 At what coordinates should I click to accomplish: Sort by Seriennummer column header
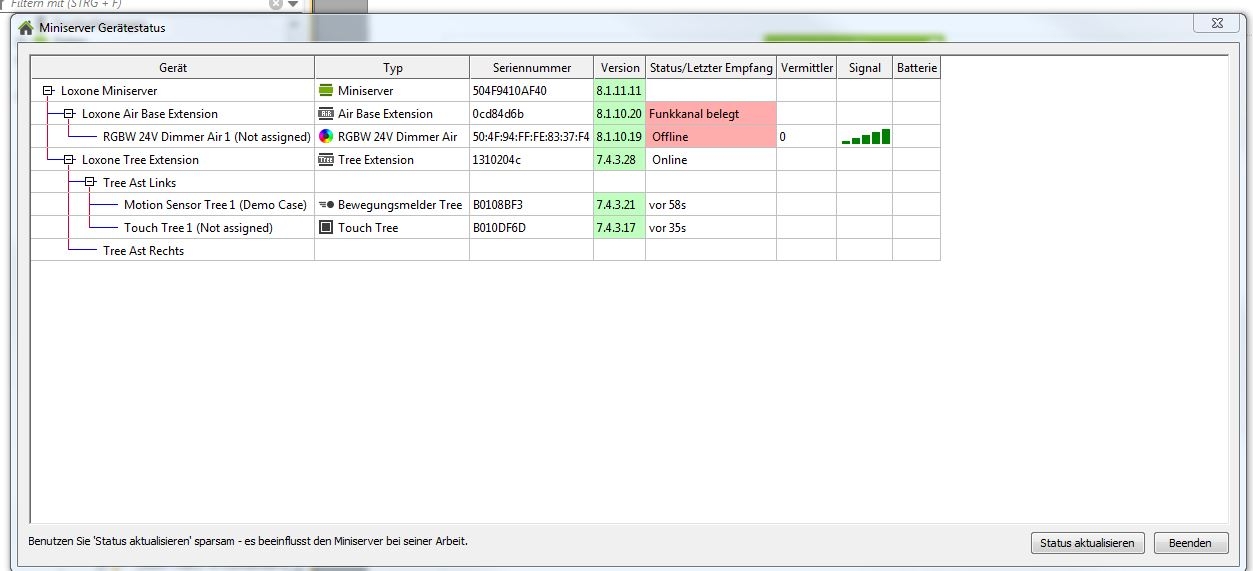click(x=532, y=68)
